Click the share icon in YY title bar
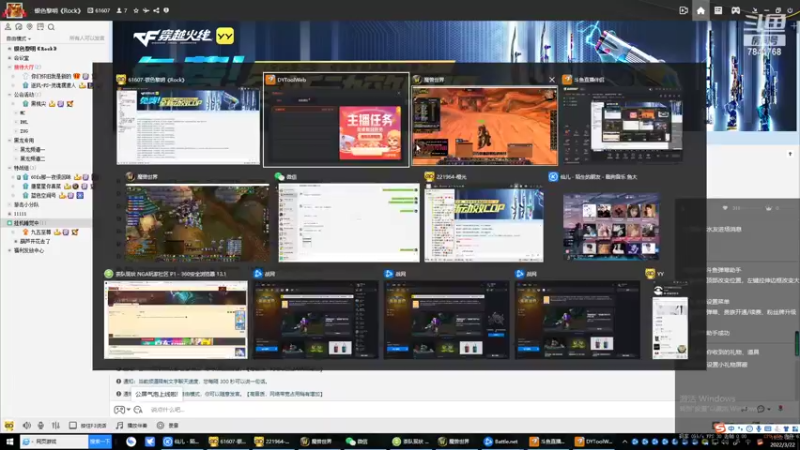Screen dimensions: 800x450 coord(156,10)
